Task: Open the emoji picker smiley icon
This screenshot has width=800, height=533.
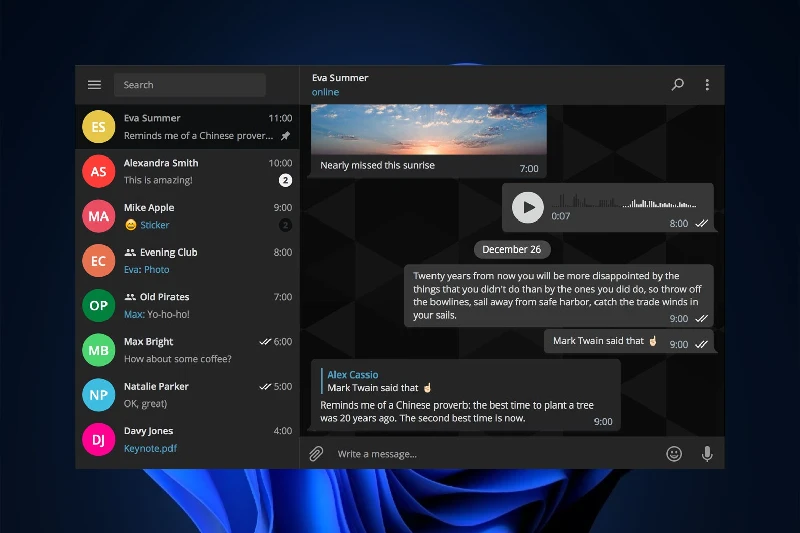Action: point(674,454)
